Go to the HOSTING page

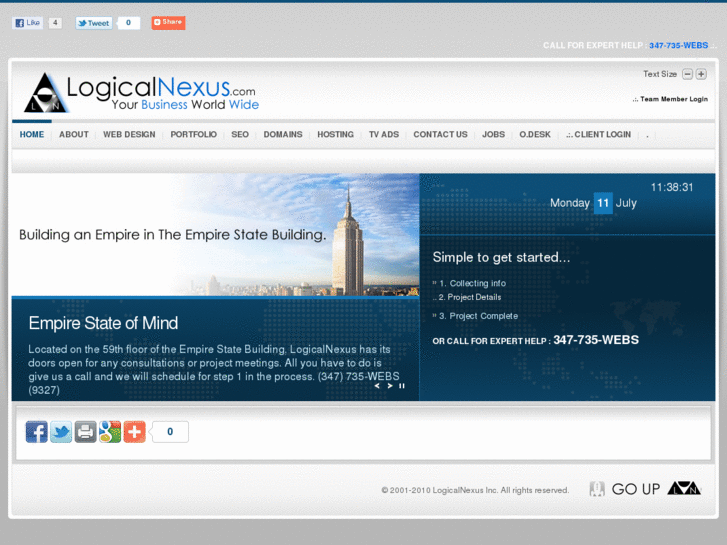pos(335,135)
